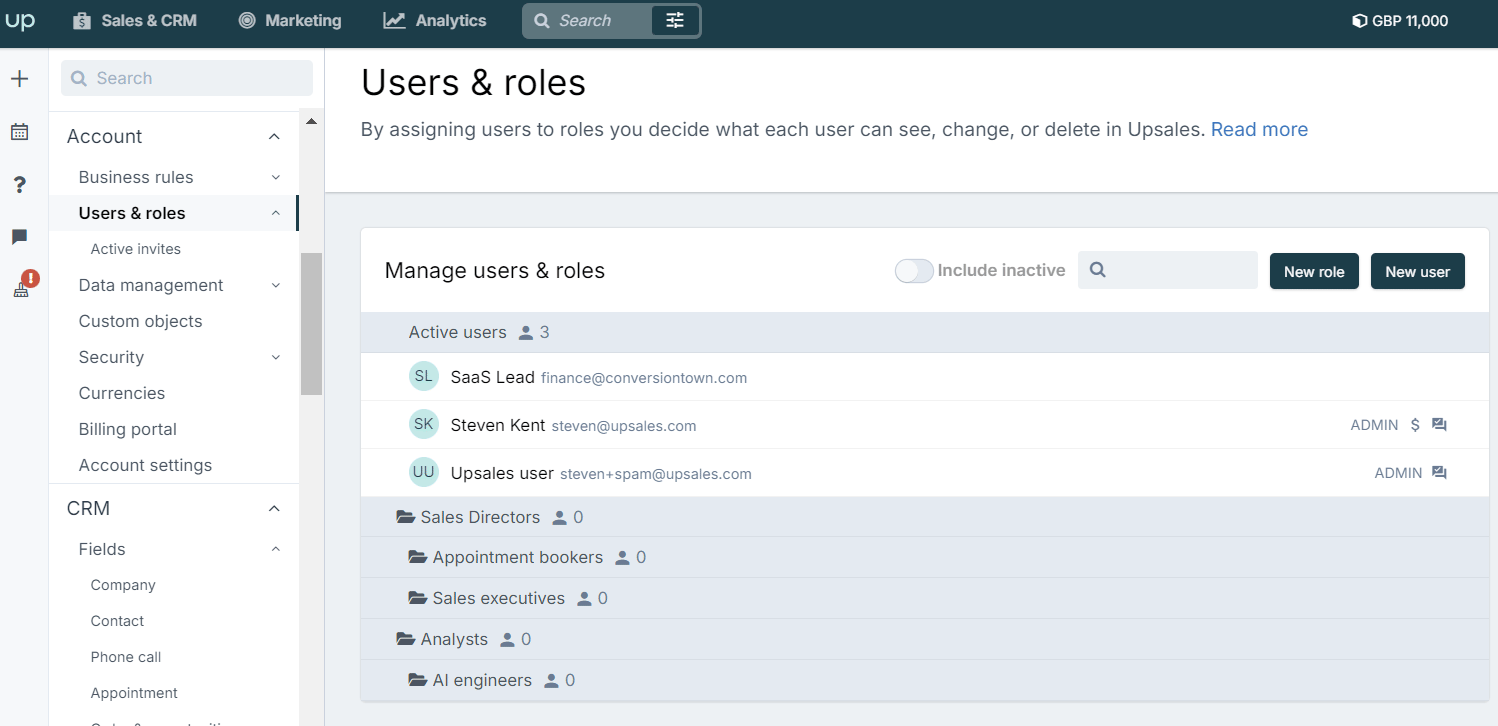Viewport: 1498px width, 726px height.
Task: Click the GBP 11,000 cube icon
Action: [1359, 20]
